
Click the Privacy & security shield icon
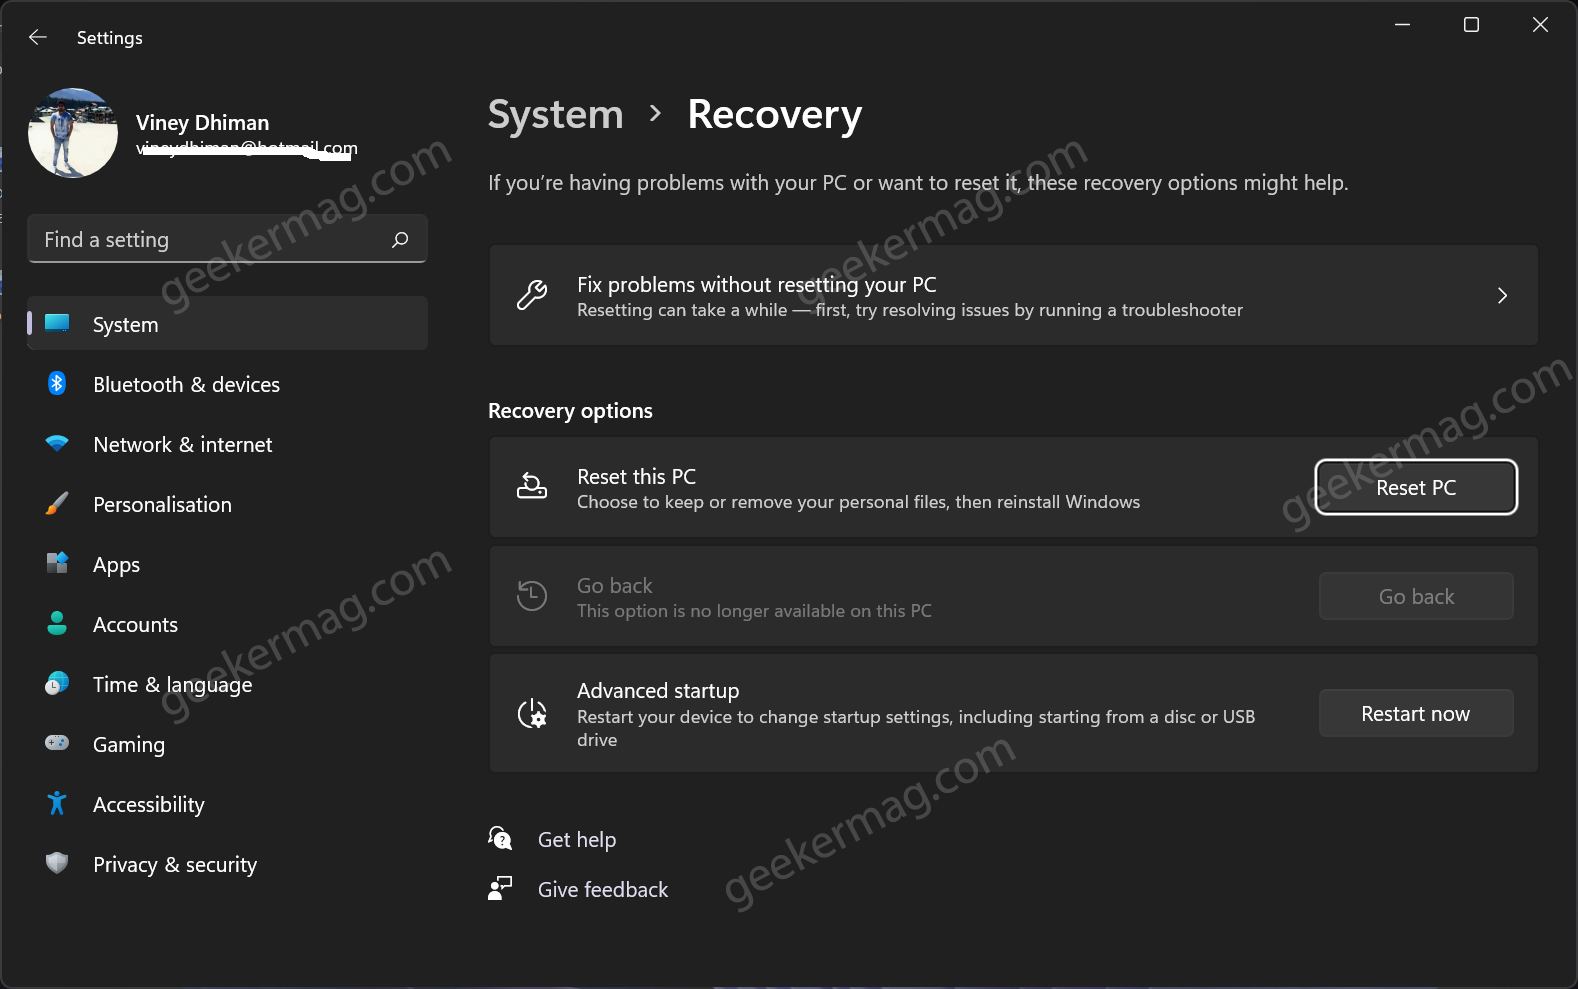pos(57,863)
